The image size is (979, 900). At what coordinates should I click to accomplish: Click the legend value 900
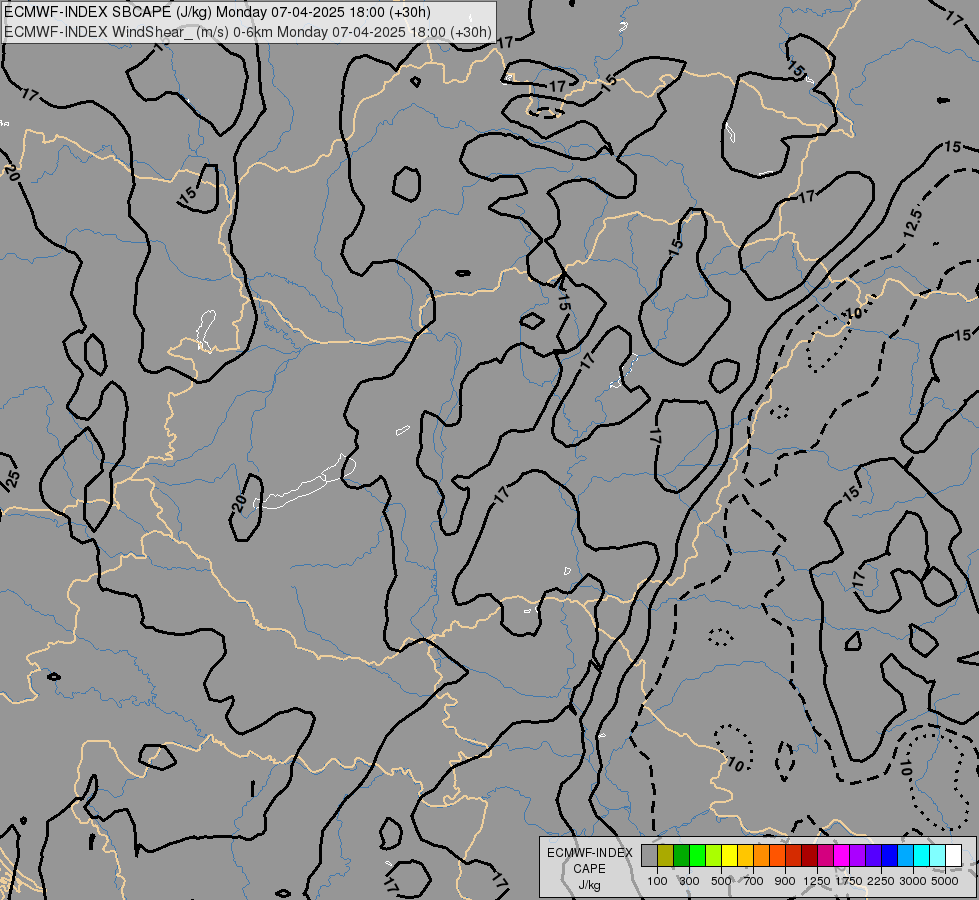coord(785,881)
